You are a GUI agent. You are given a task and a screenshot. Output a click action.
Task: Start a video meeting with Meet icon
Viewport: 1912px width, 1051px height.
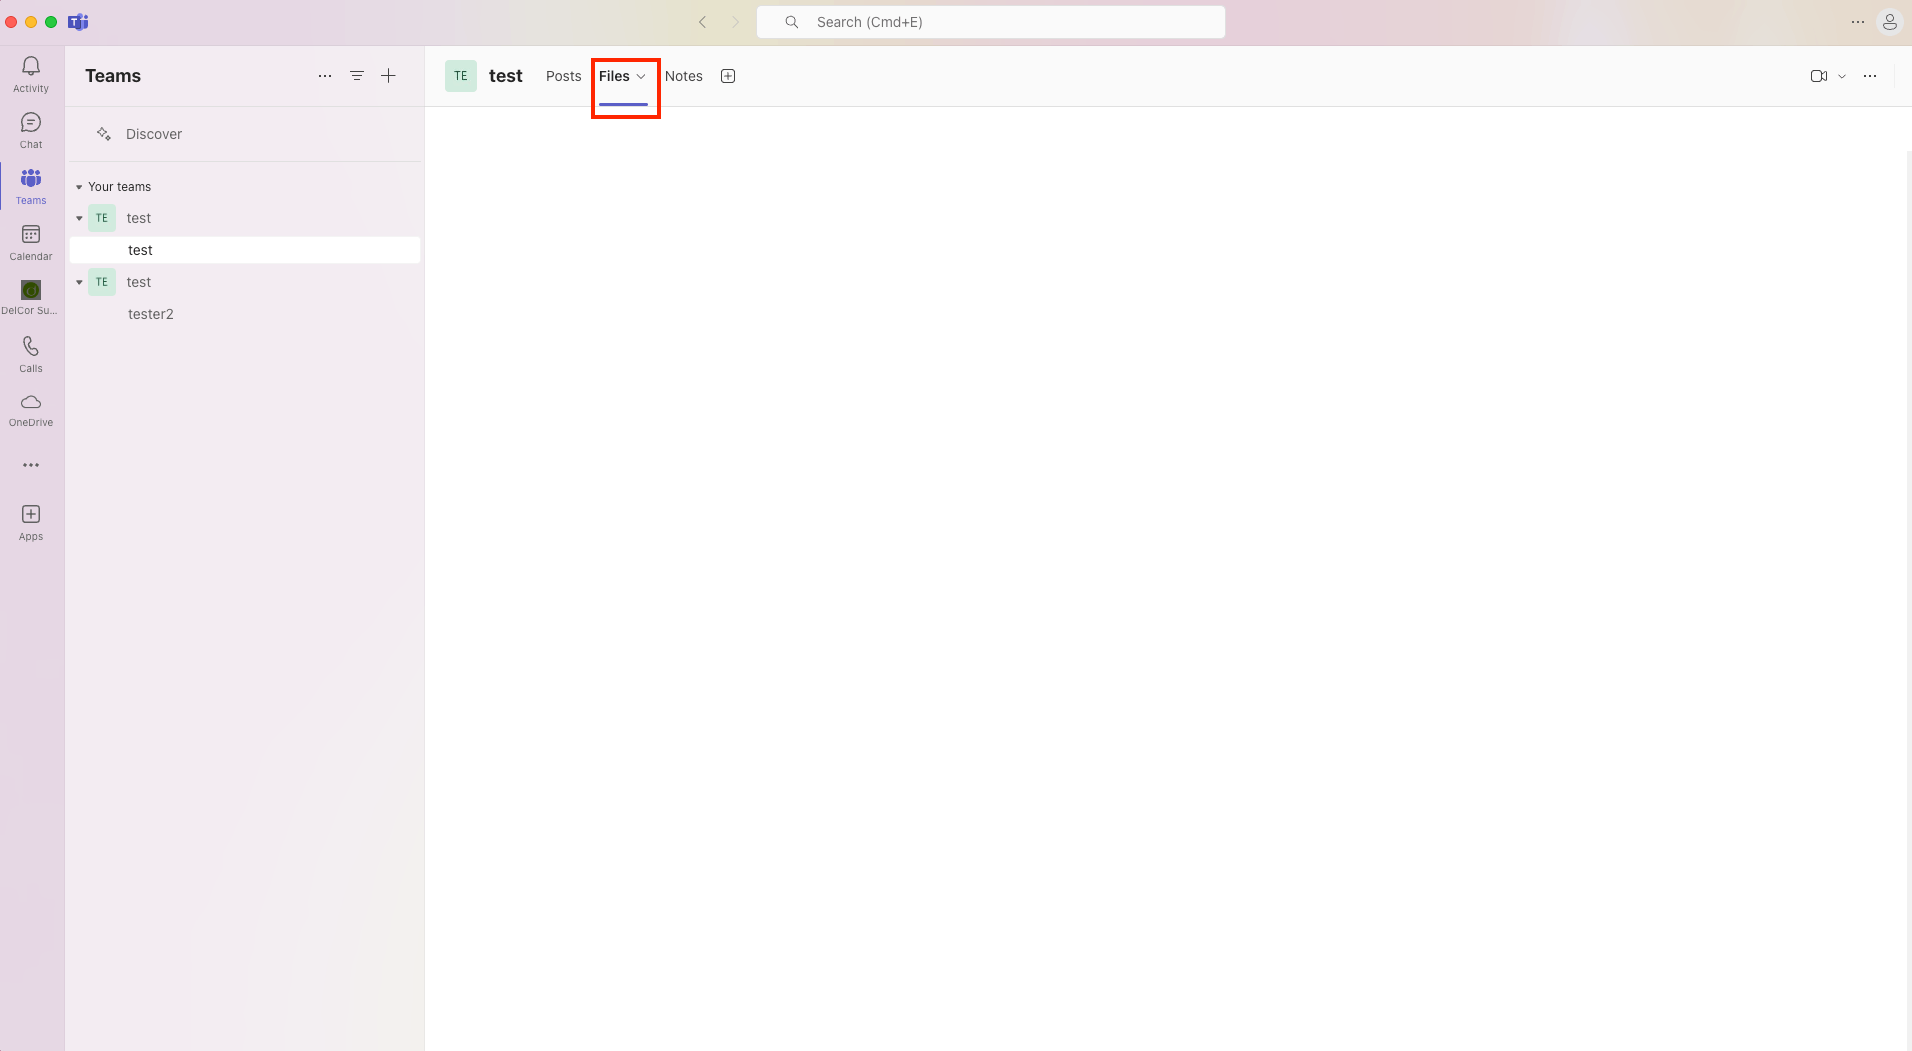pos(1819,76)
